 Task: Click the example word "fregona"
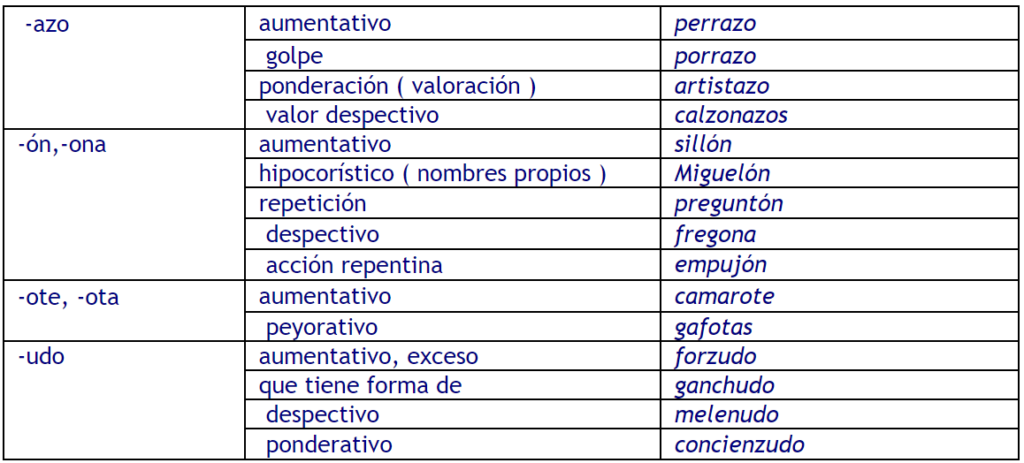(x=715, y=234)
